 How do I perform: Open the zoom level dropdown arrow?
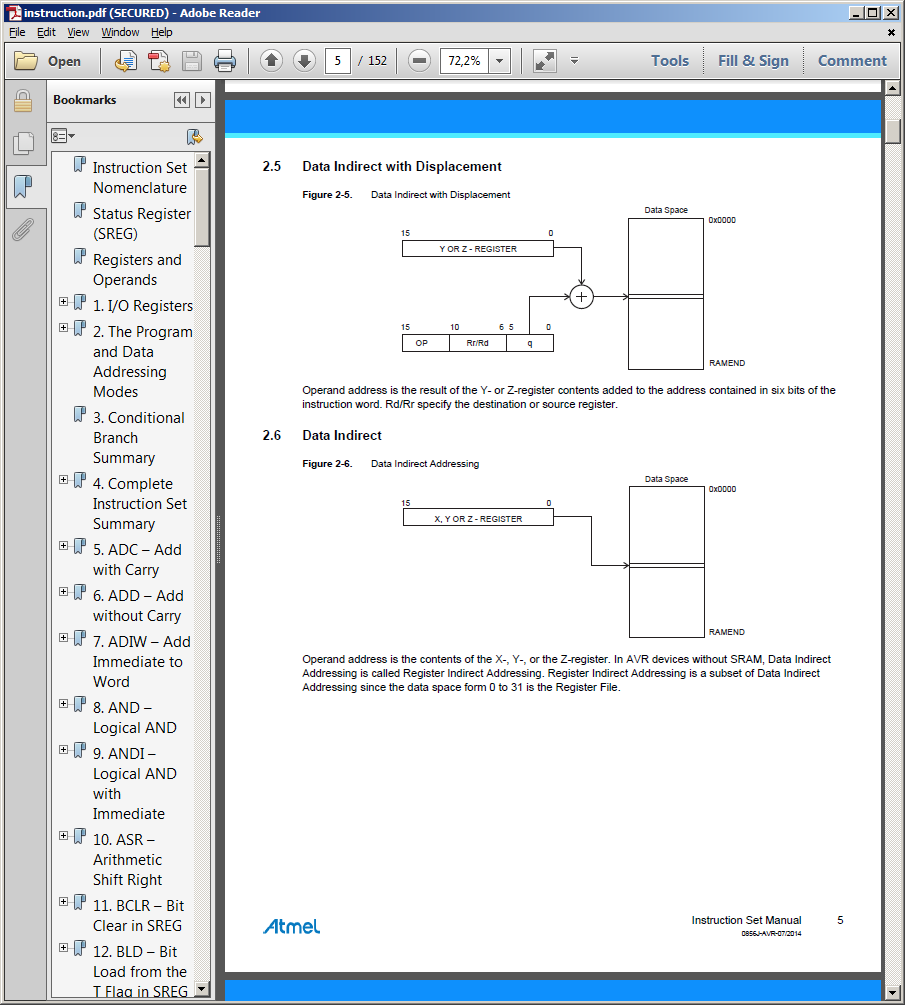point(499,61)
